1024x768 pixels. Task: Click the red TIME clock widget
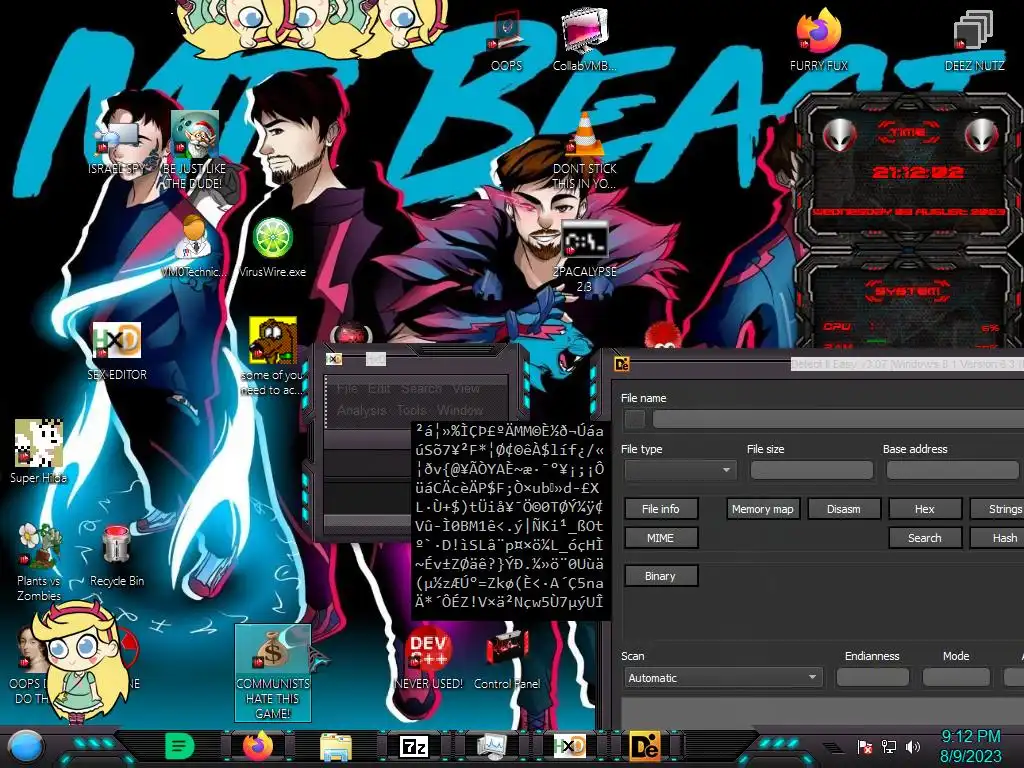[x=910, y=171]
